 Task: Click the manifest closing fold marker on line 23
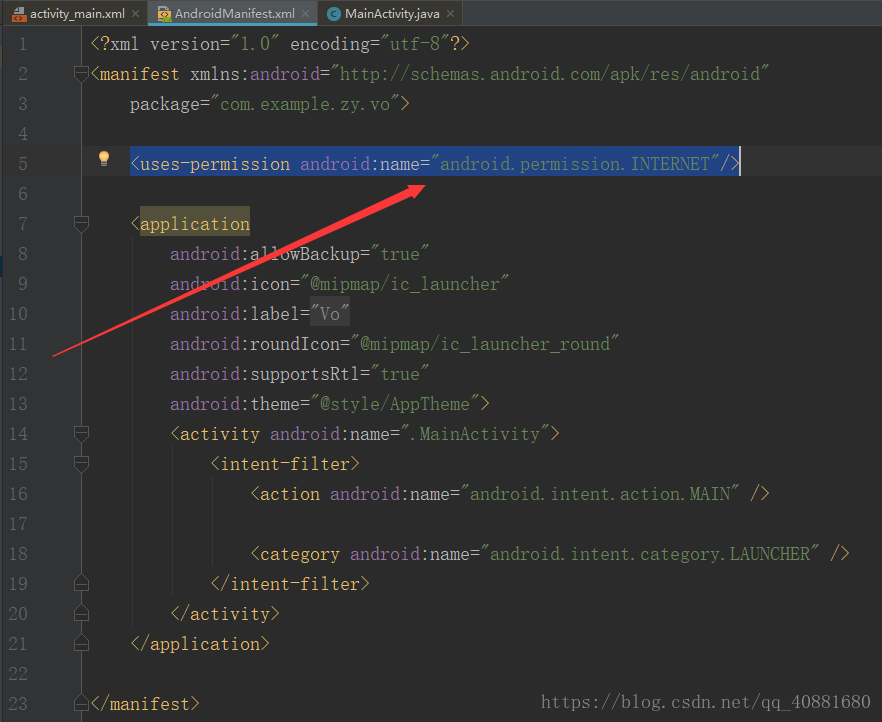point(81,703)
